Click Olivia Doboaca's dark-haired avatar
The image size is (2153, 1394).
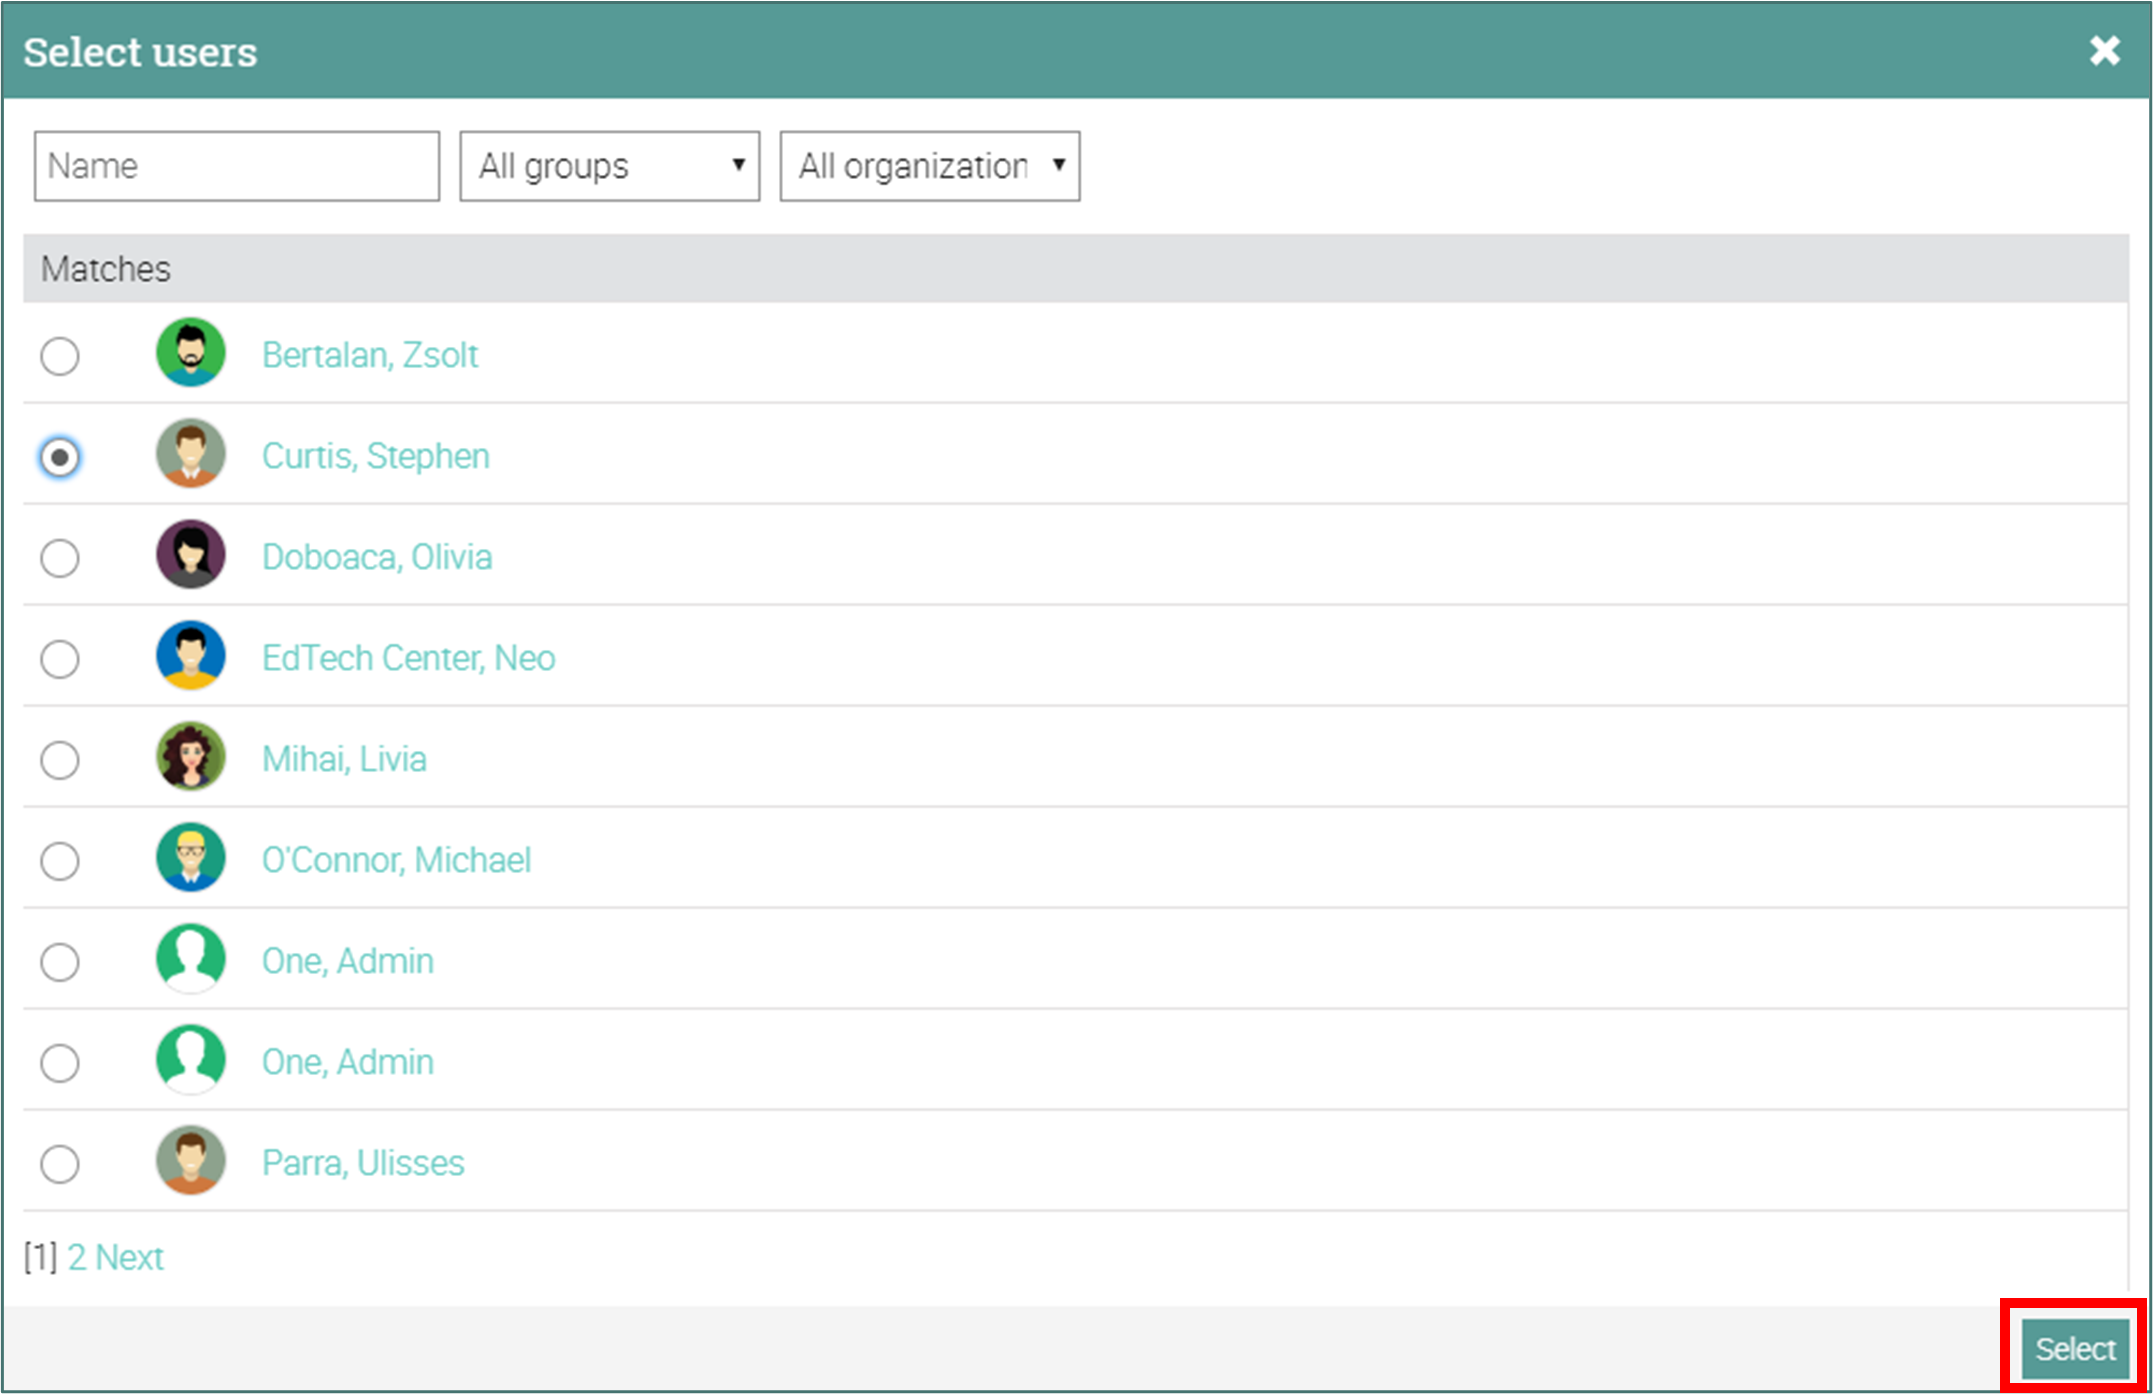(190, 555)
